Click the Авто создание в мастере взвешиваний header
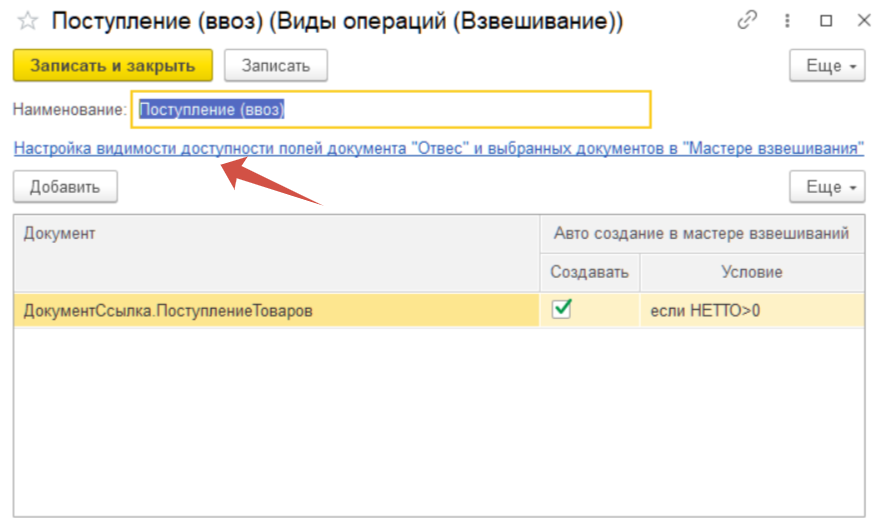Image resolution: width=881 pixels, height=530 pixels. 702,233
